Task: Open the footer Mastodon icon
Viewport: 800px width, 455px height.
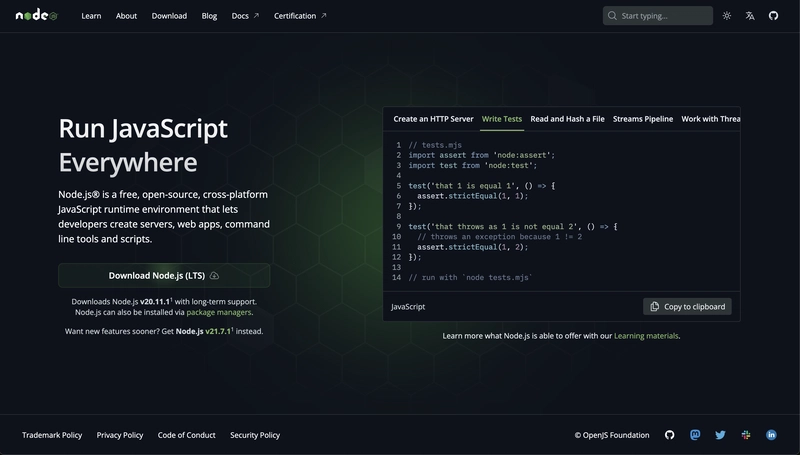Action: [695, 435]
